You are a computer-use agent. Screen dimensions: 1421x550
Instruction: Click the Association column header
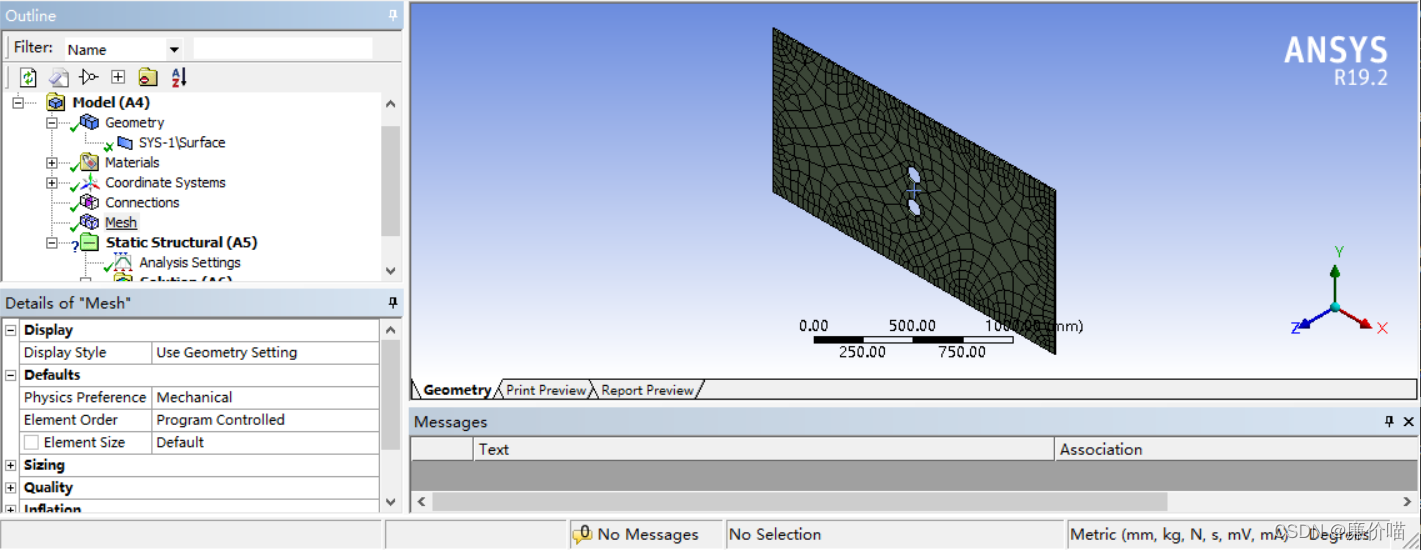tap(1236, 449)
